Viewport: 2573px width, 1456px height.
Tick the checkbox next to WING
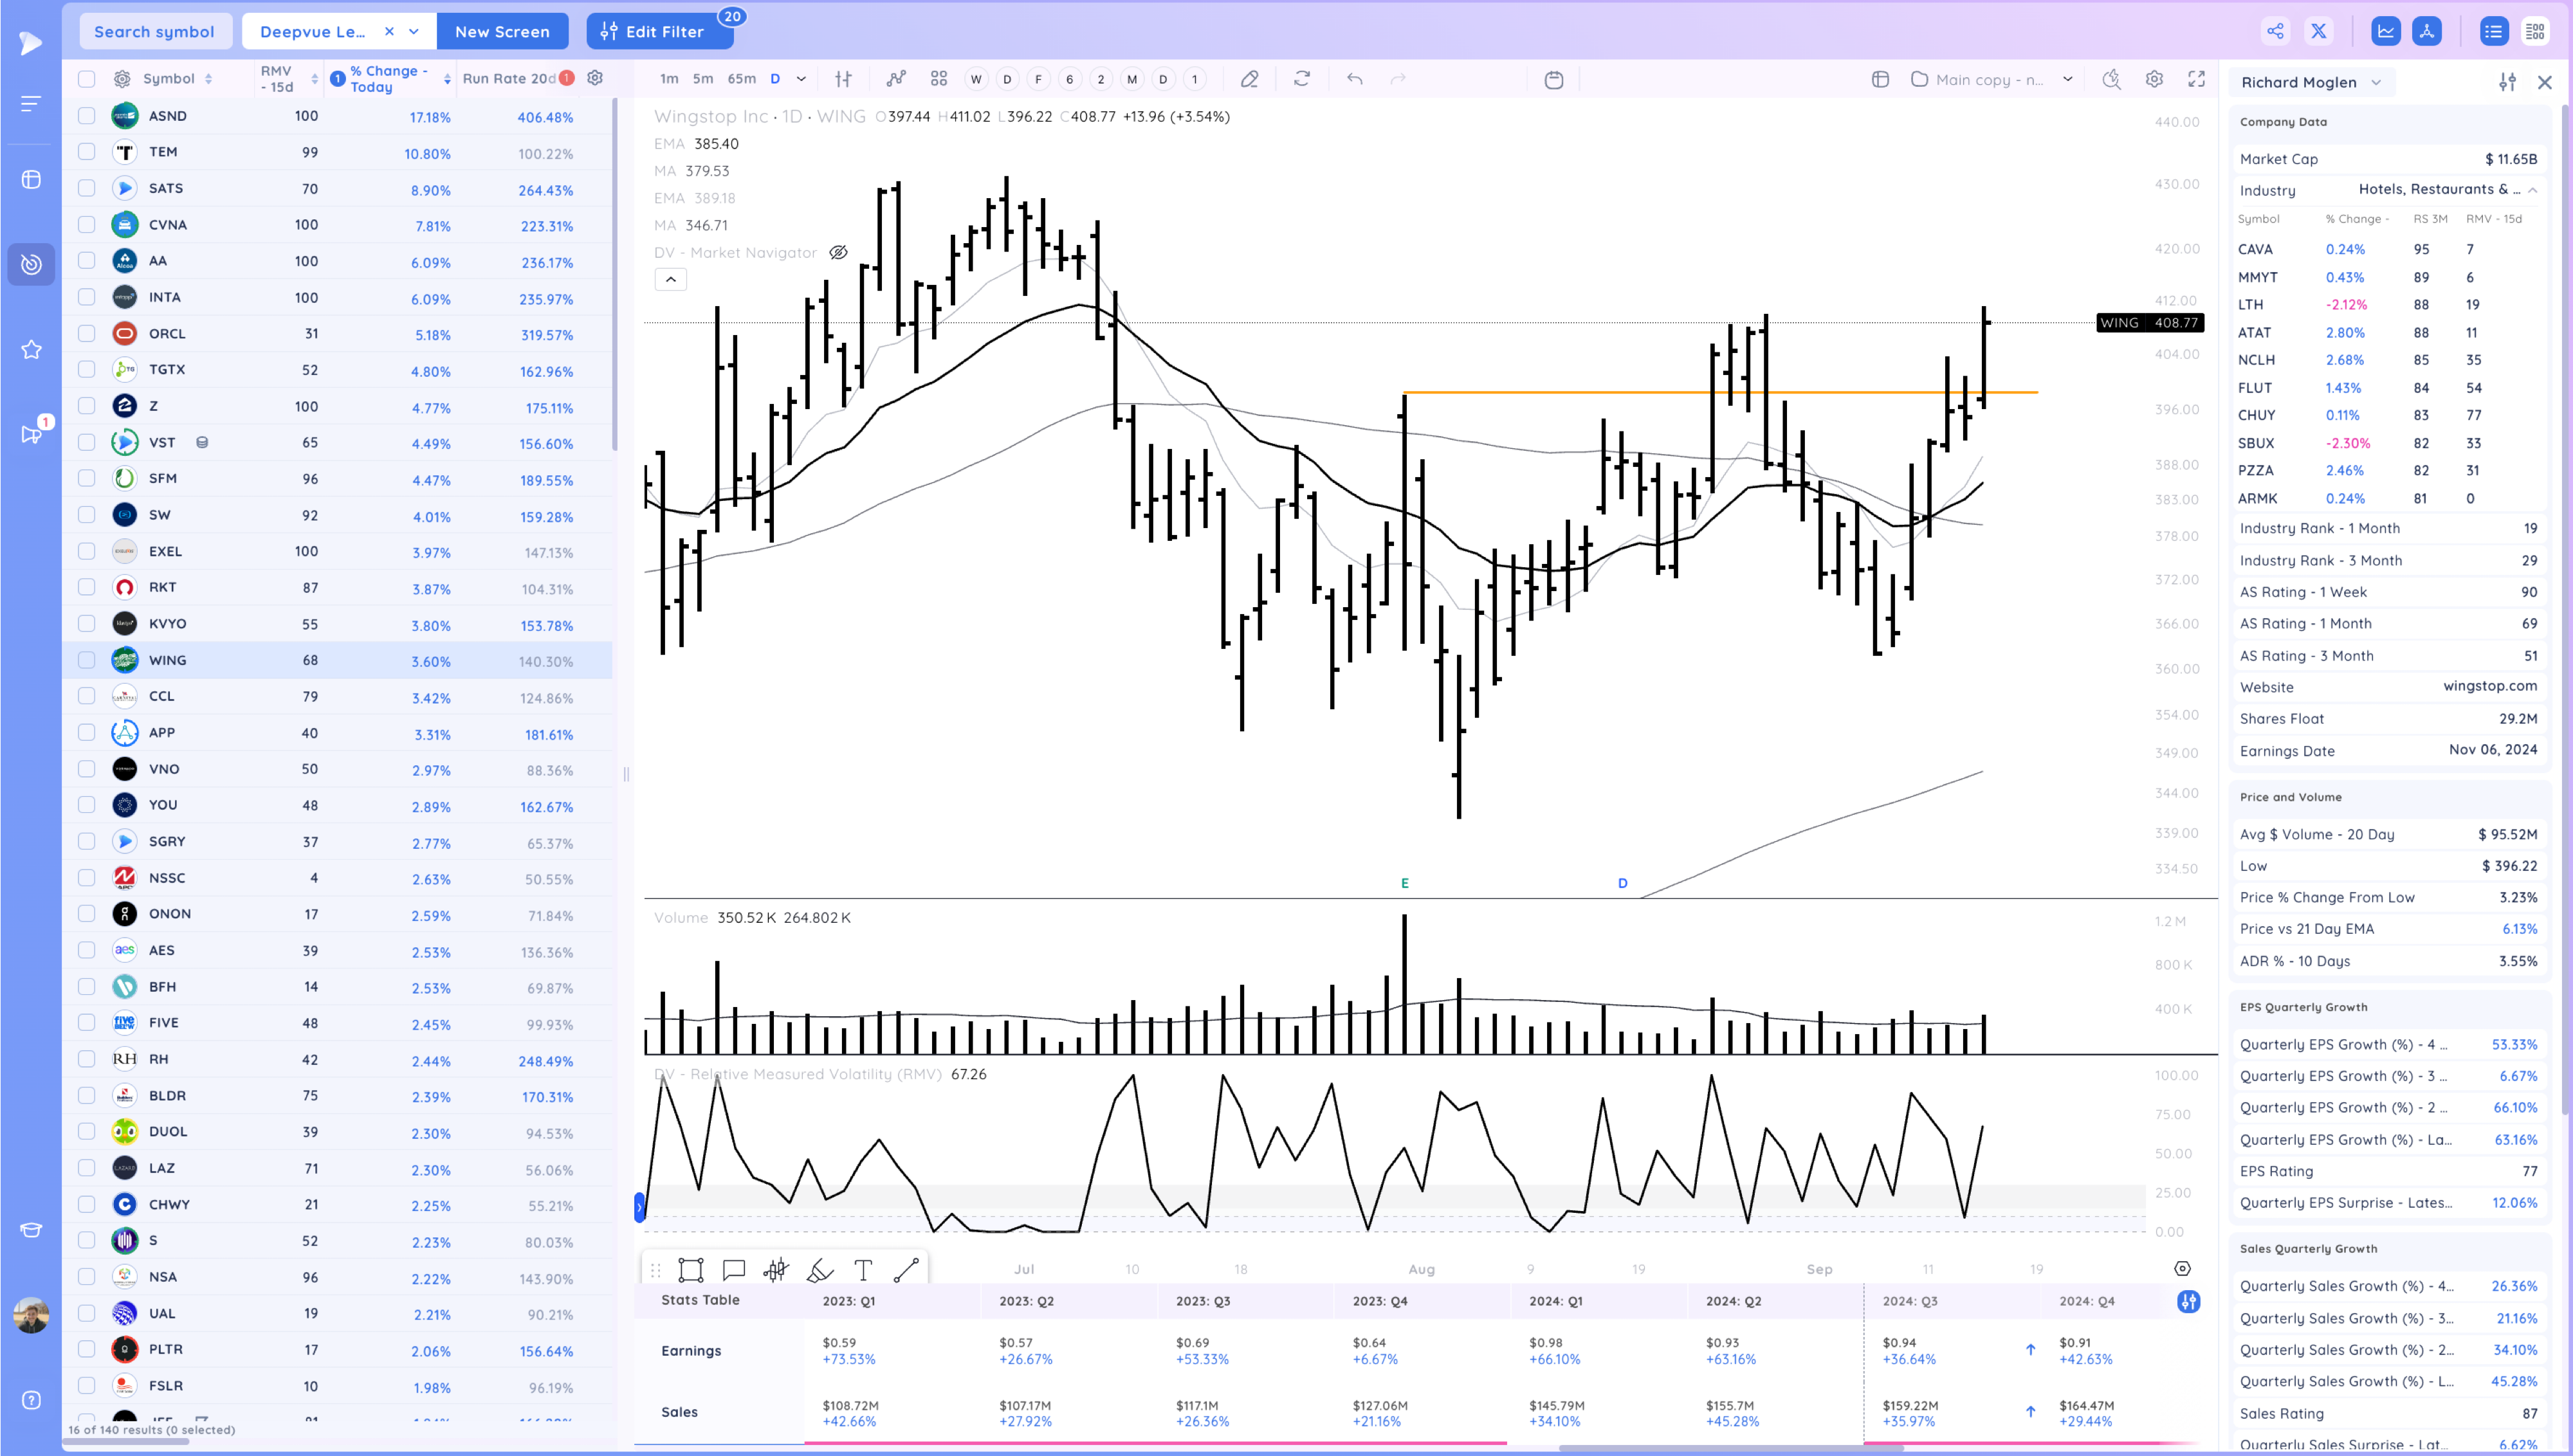(87, 660)
